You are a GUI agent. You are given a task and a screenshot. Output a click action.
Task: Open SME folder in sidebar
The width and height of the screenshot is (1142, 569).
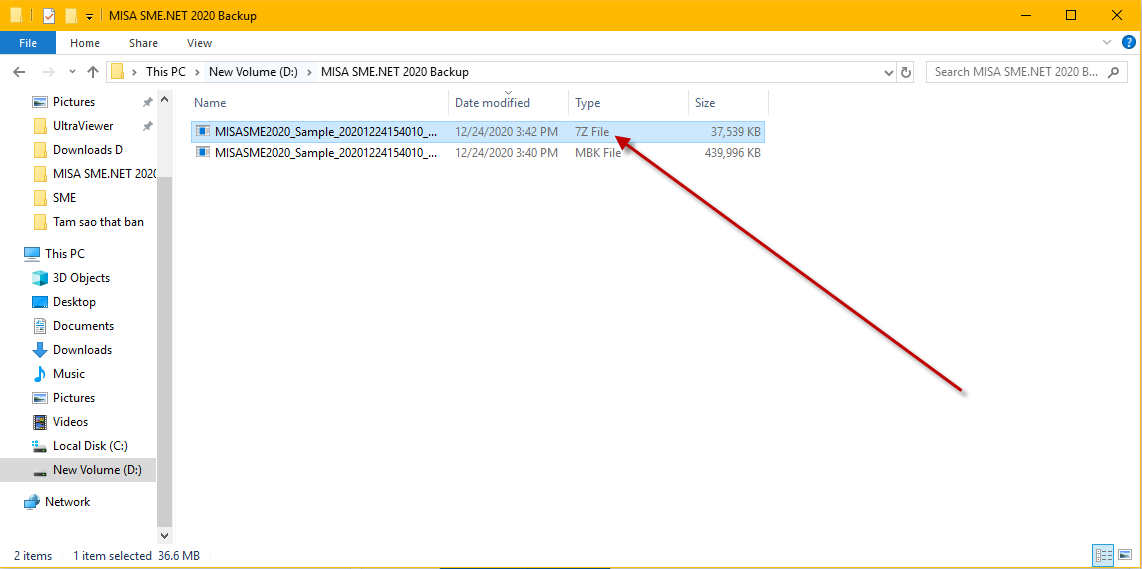point(64,198)
